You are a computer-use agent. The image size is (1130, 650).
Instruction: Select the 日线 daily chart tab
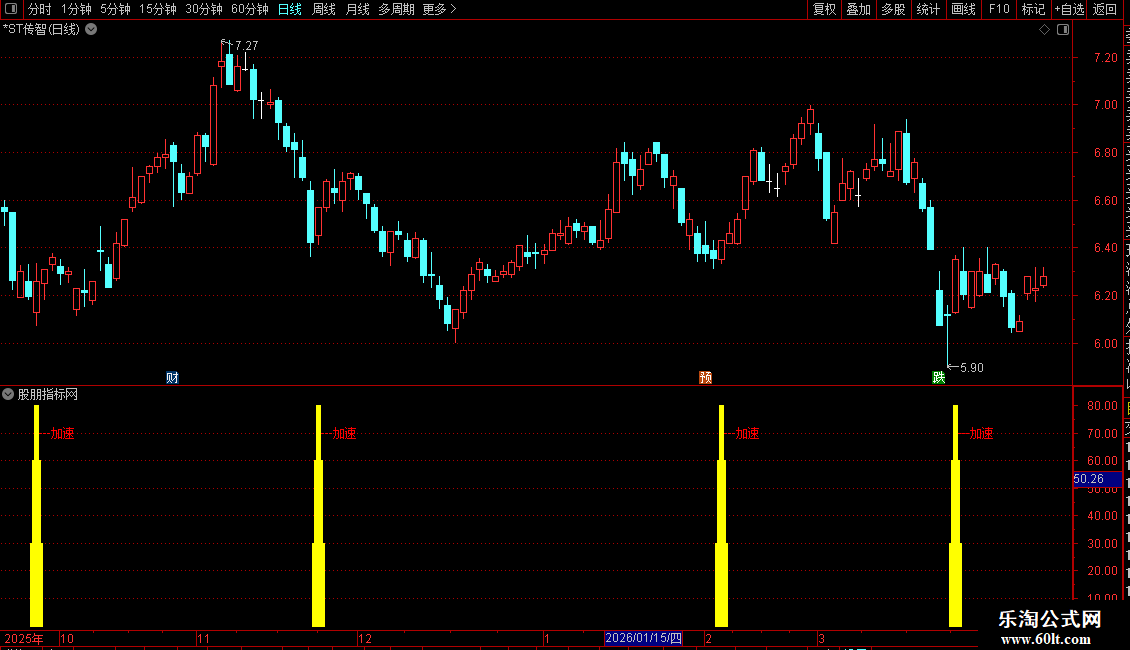click(x=290, y=9)
